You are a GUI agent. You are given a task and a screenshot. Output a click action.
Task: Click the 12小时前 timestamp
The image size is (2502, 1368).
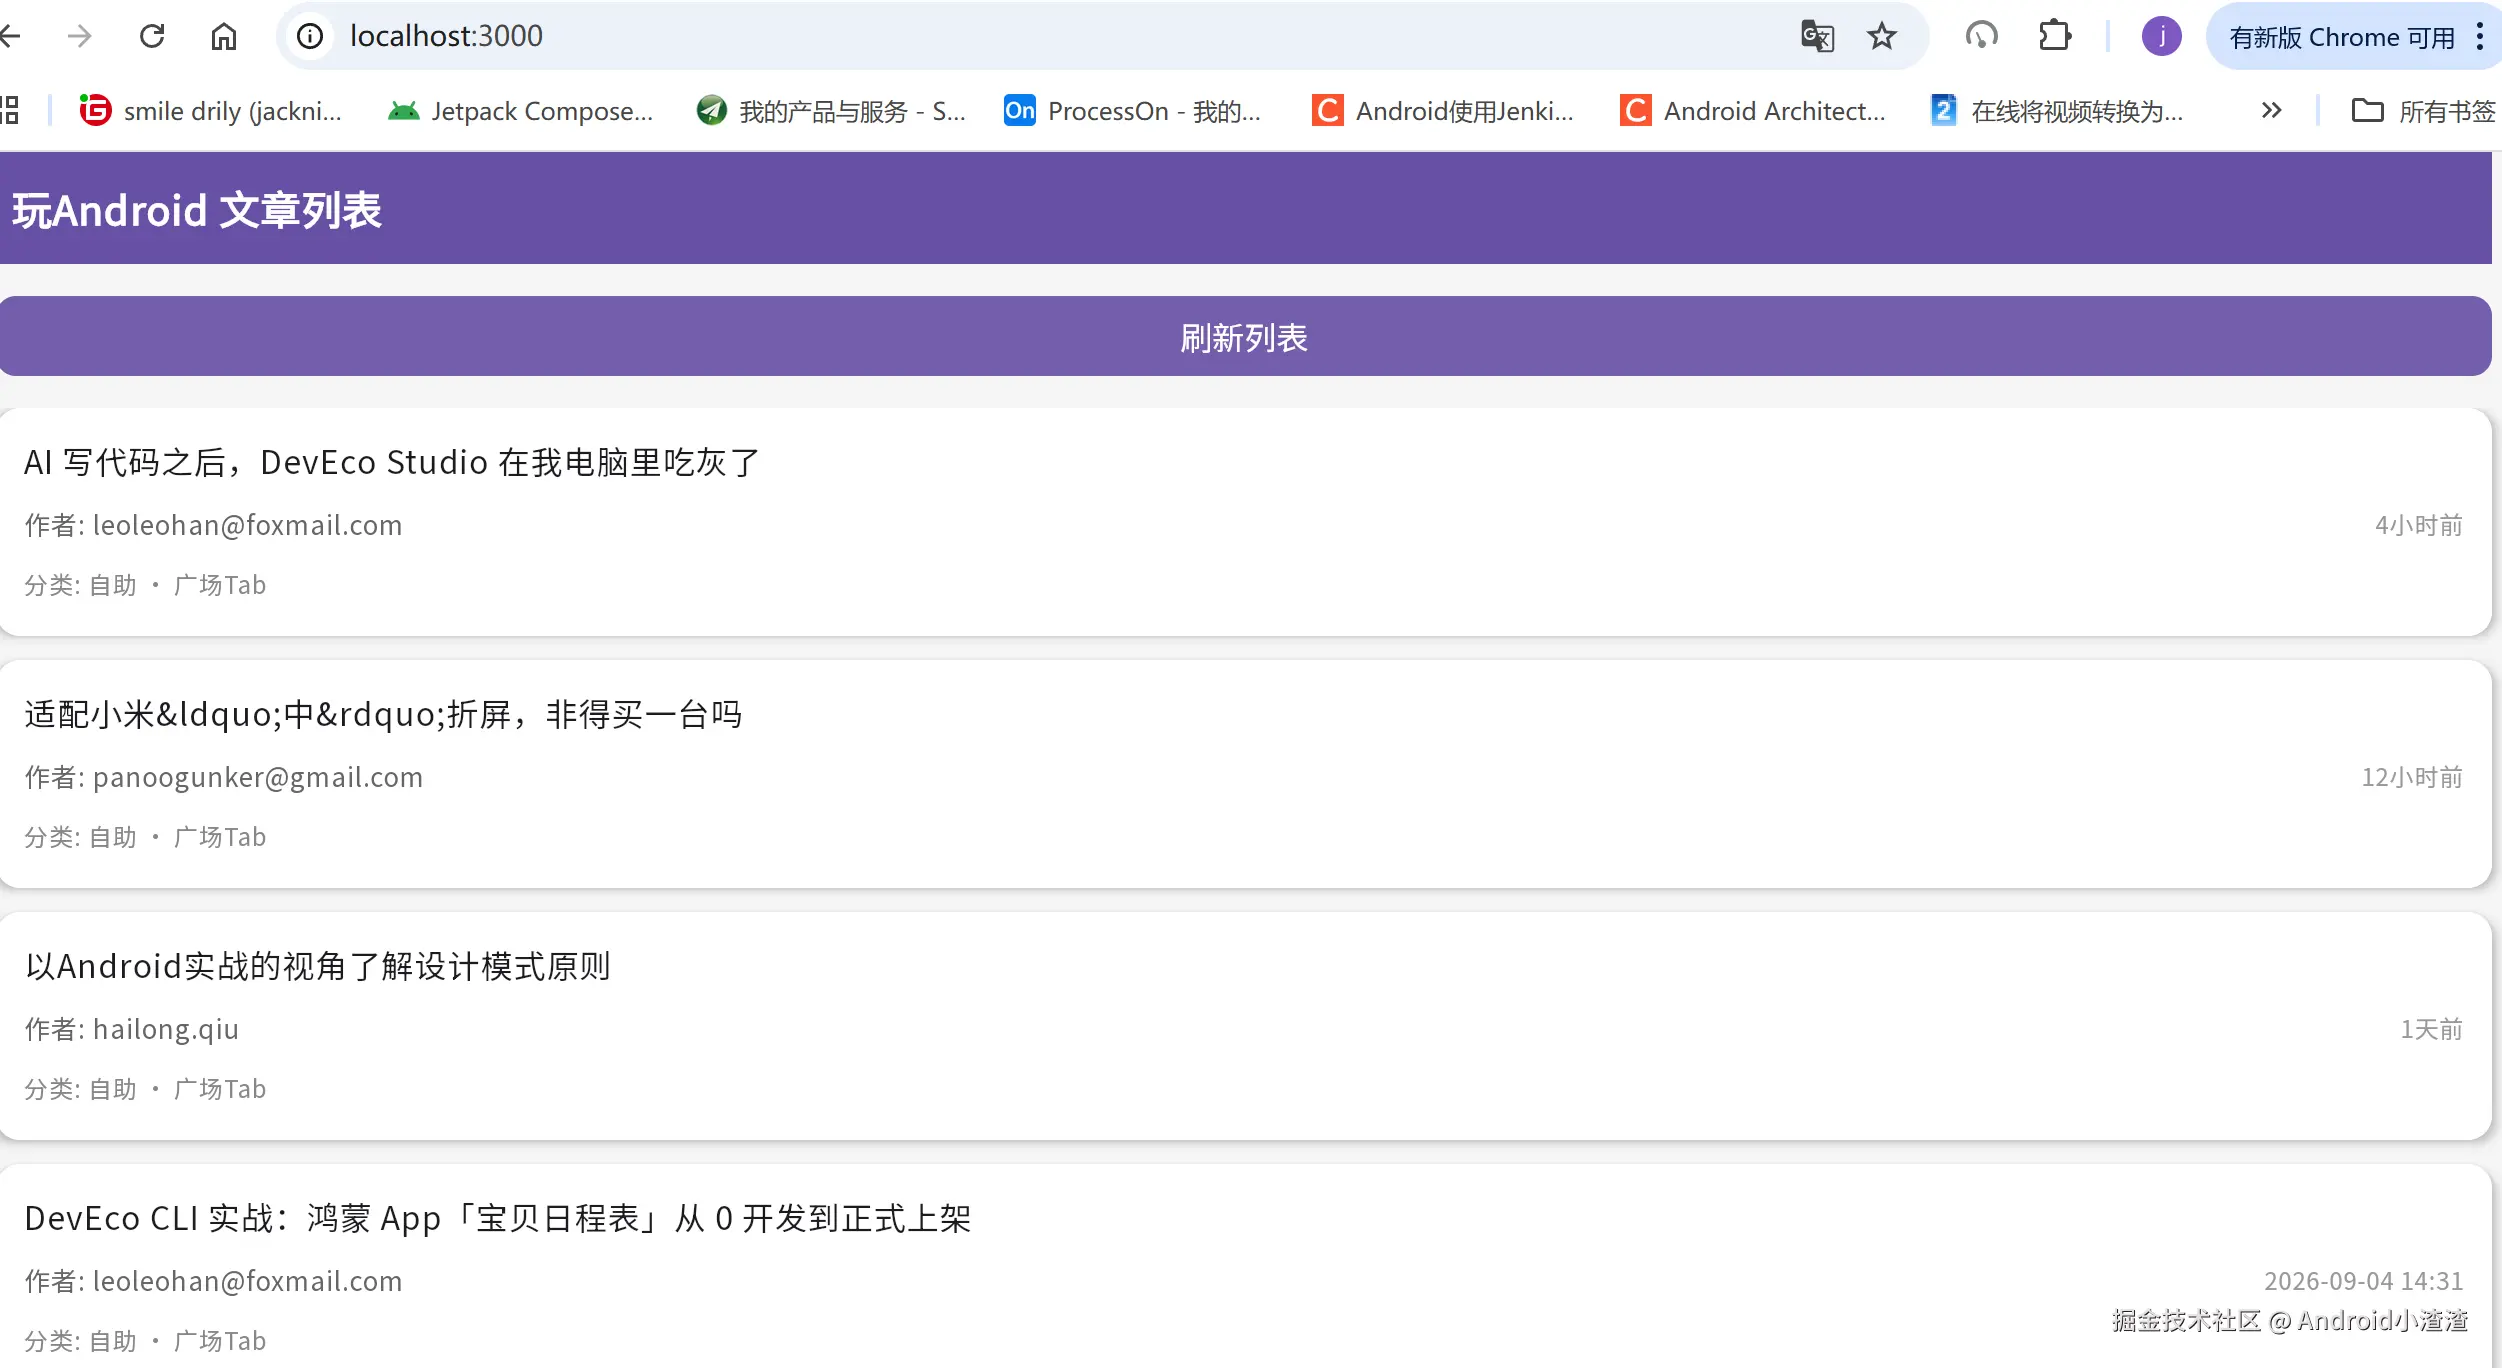[2412, 777]
